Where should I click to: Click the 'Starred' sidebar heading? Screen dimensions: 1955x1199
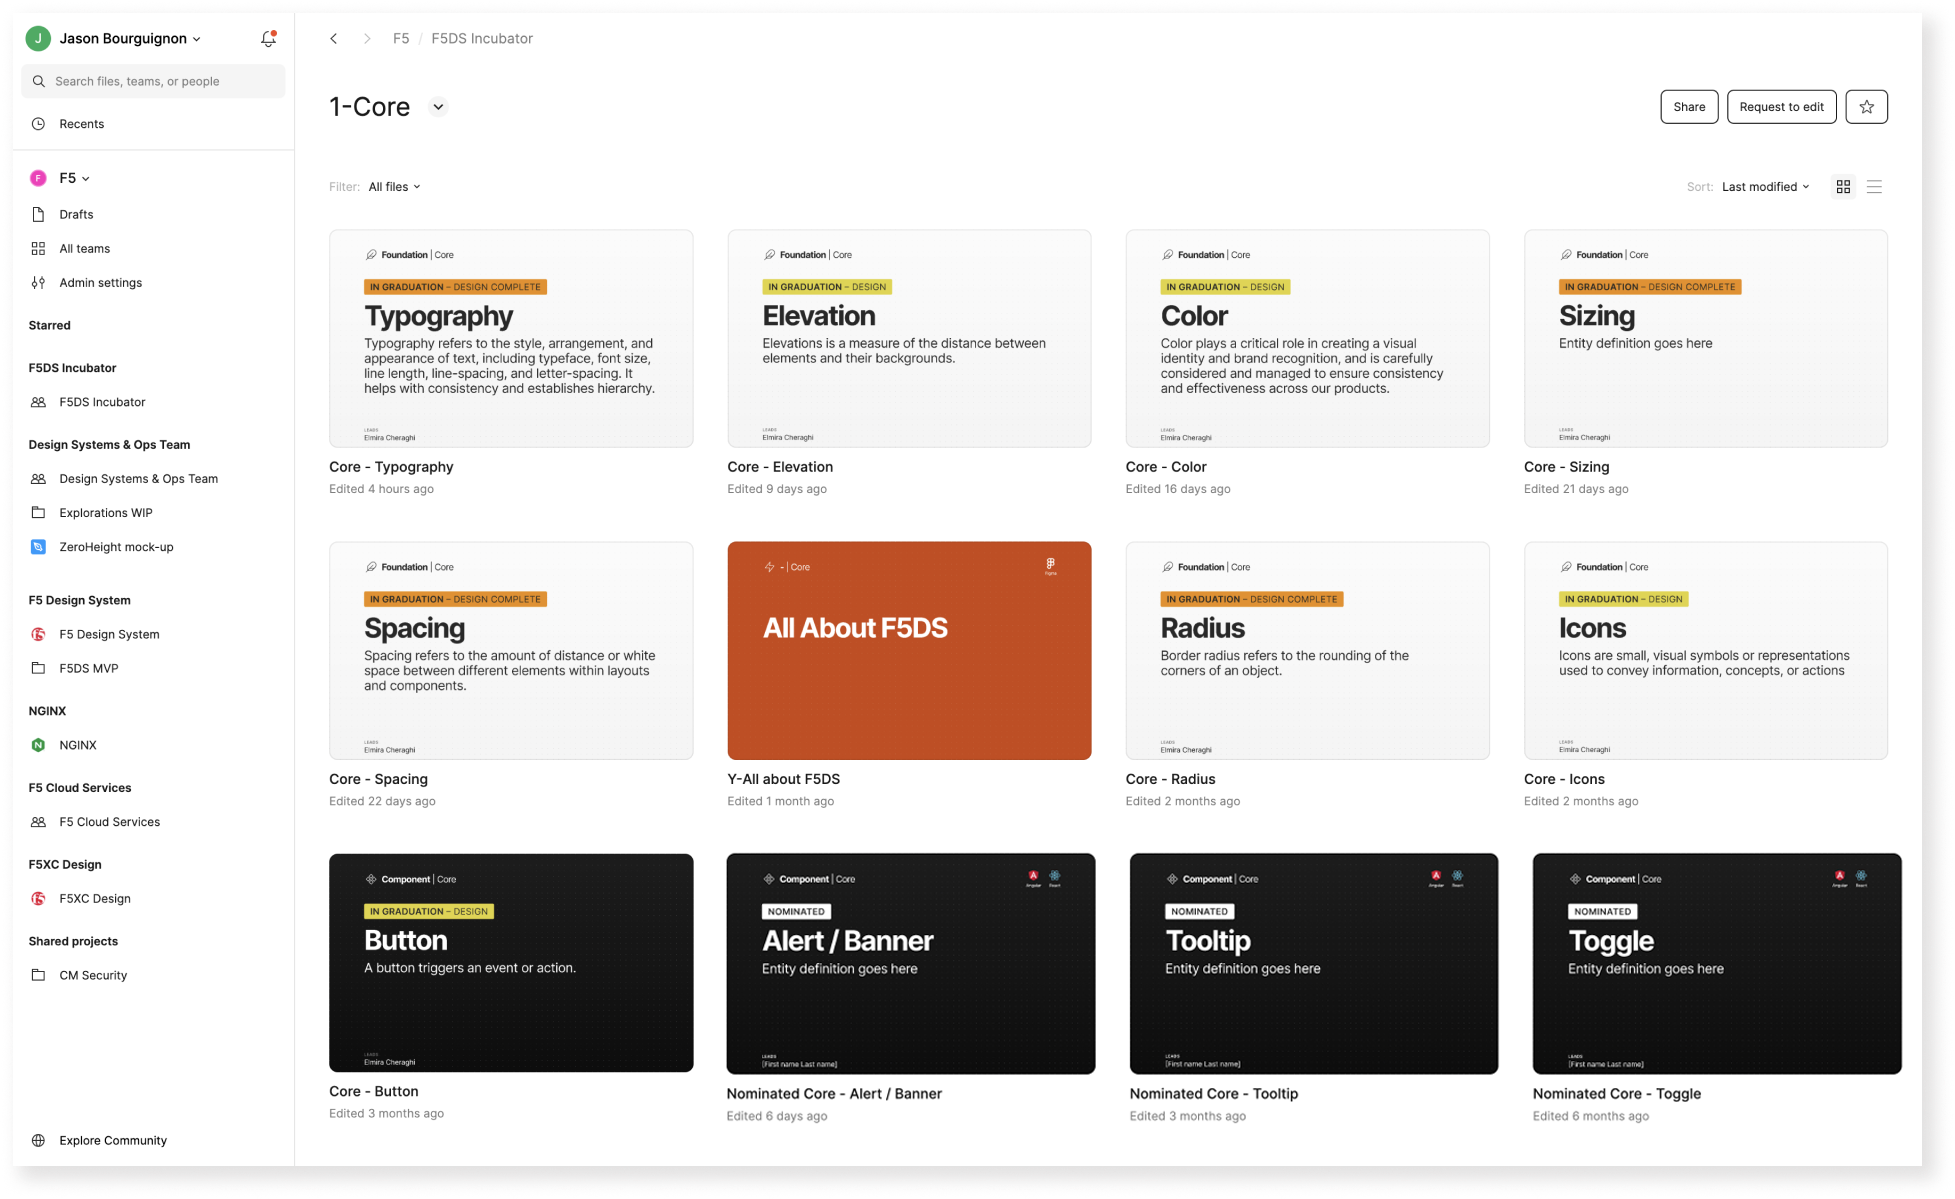[x=49, y=325]
